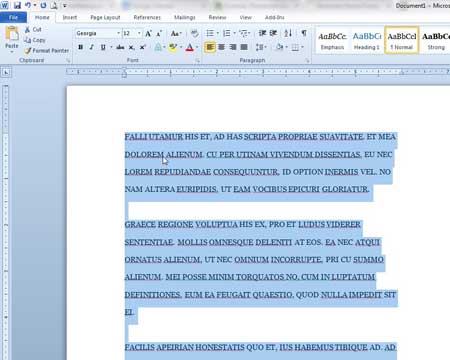Screen dimensions: 450x360
Task: Switch to the References tab
Action: coord(147,17)
